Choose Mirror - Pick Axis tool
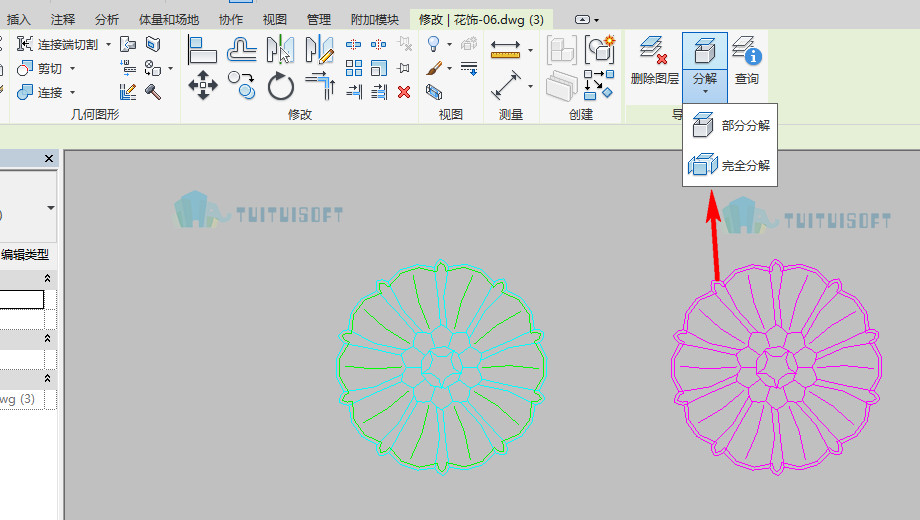This screenshot has width=920, height=520. (x=280, y=49)
